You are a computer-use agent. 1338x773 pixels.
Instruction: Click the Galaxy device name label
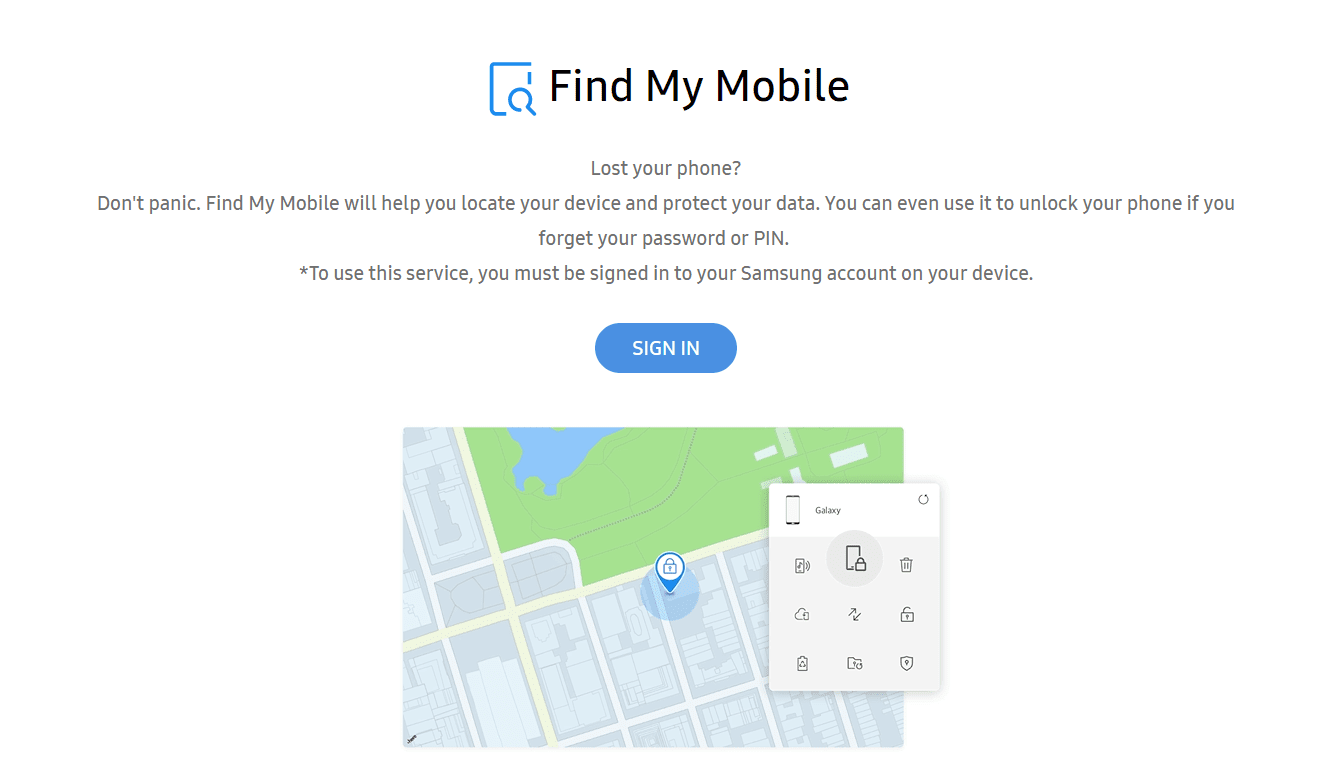point(828,510)
